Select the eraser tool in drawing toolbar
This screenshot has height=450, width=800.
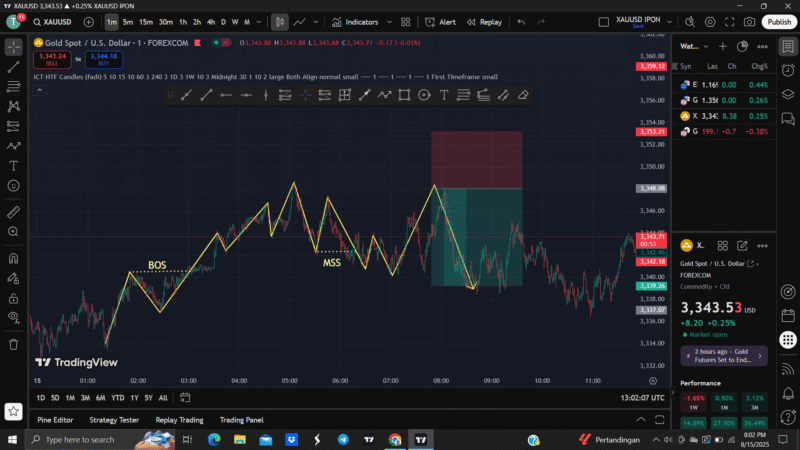click(x=523, y=95)
